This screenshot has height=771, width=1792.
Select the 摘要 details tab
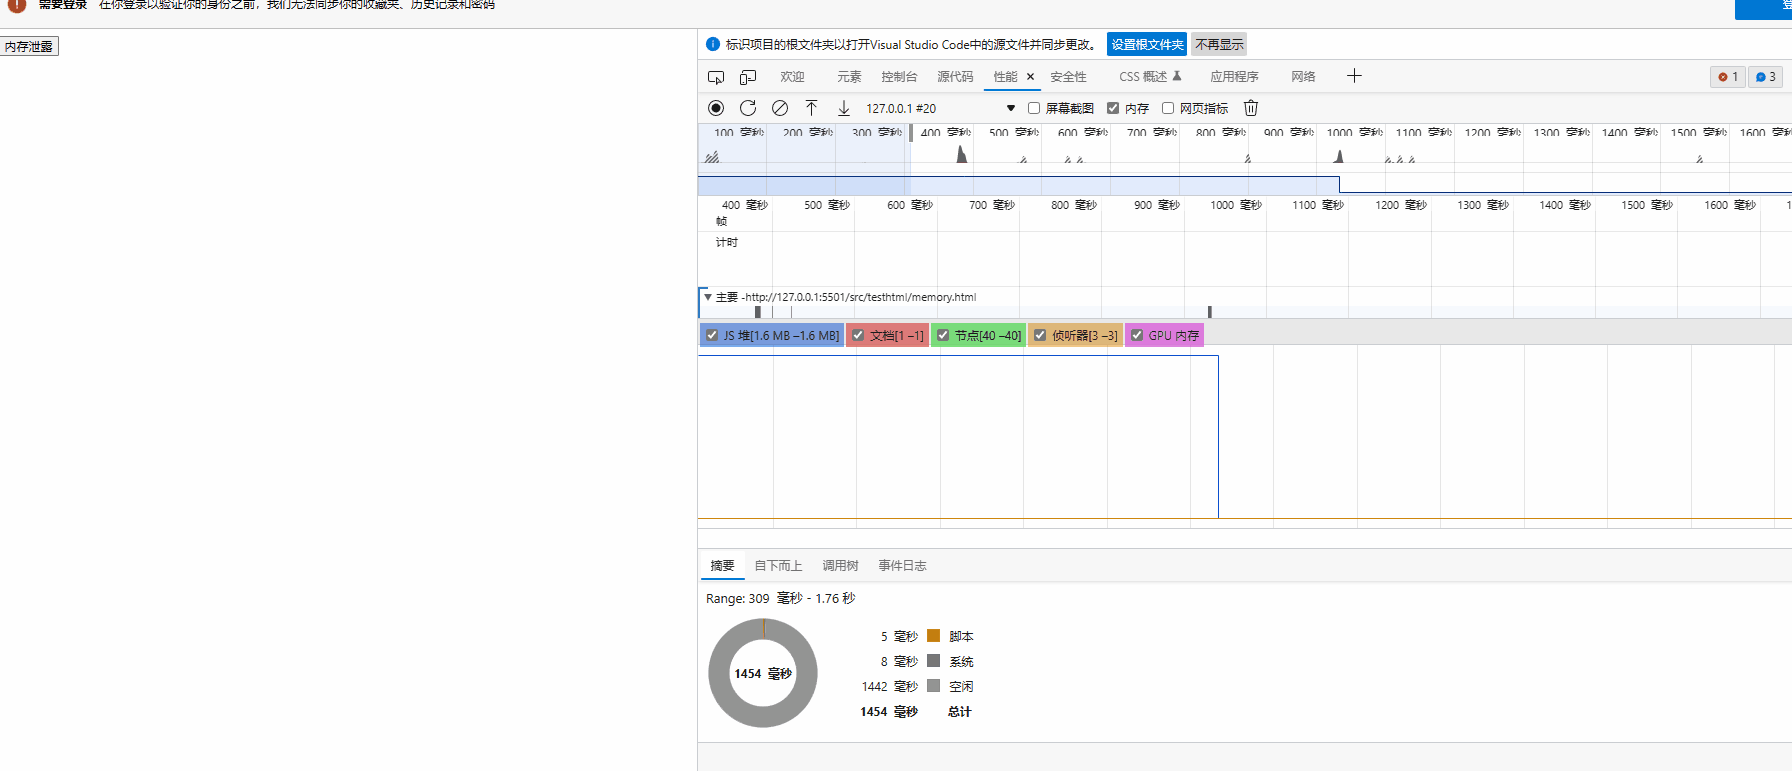pos(722,566)
